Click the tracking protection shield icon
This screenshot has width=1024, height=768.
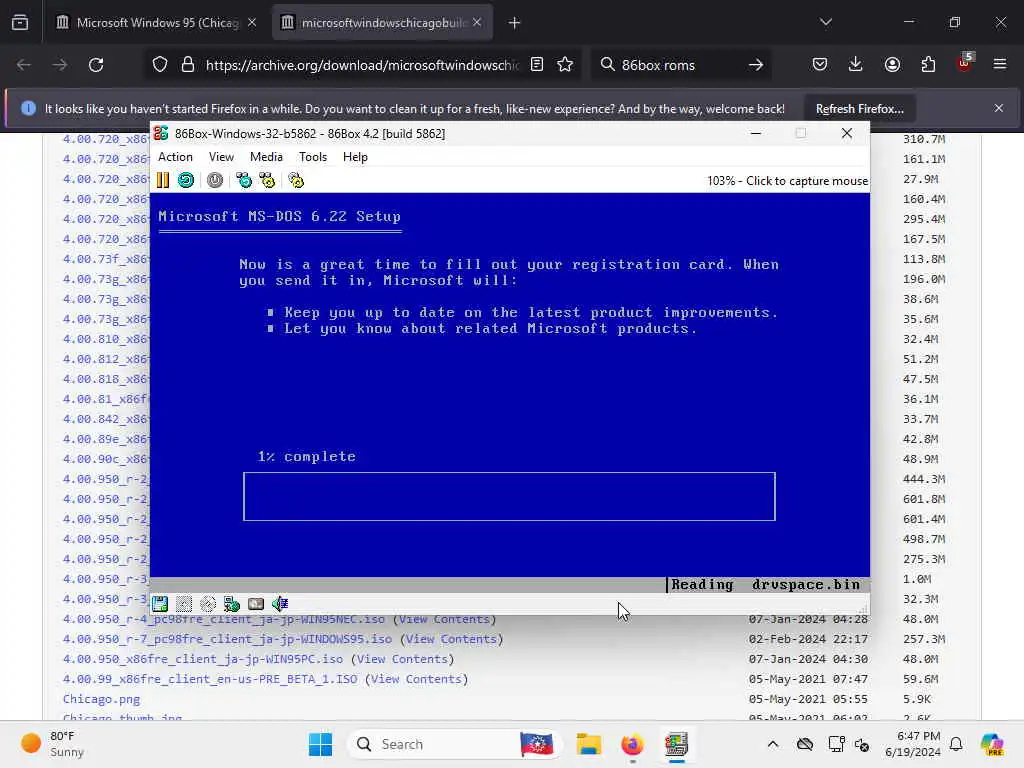tap(160, 65)
